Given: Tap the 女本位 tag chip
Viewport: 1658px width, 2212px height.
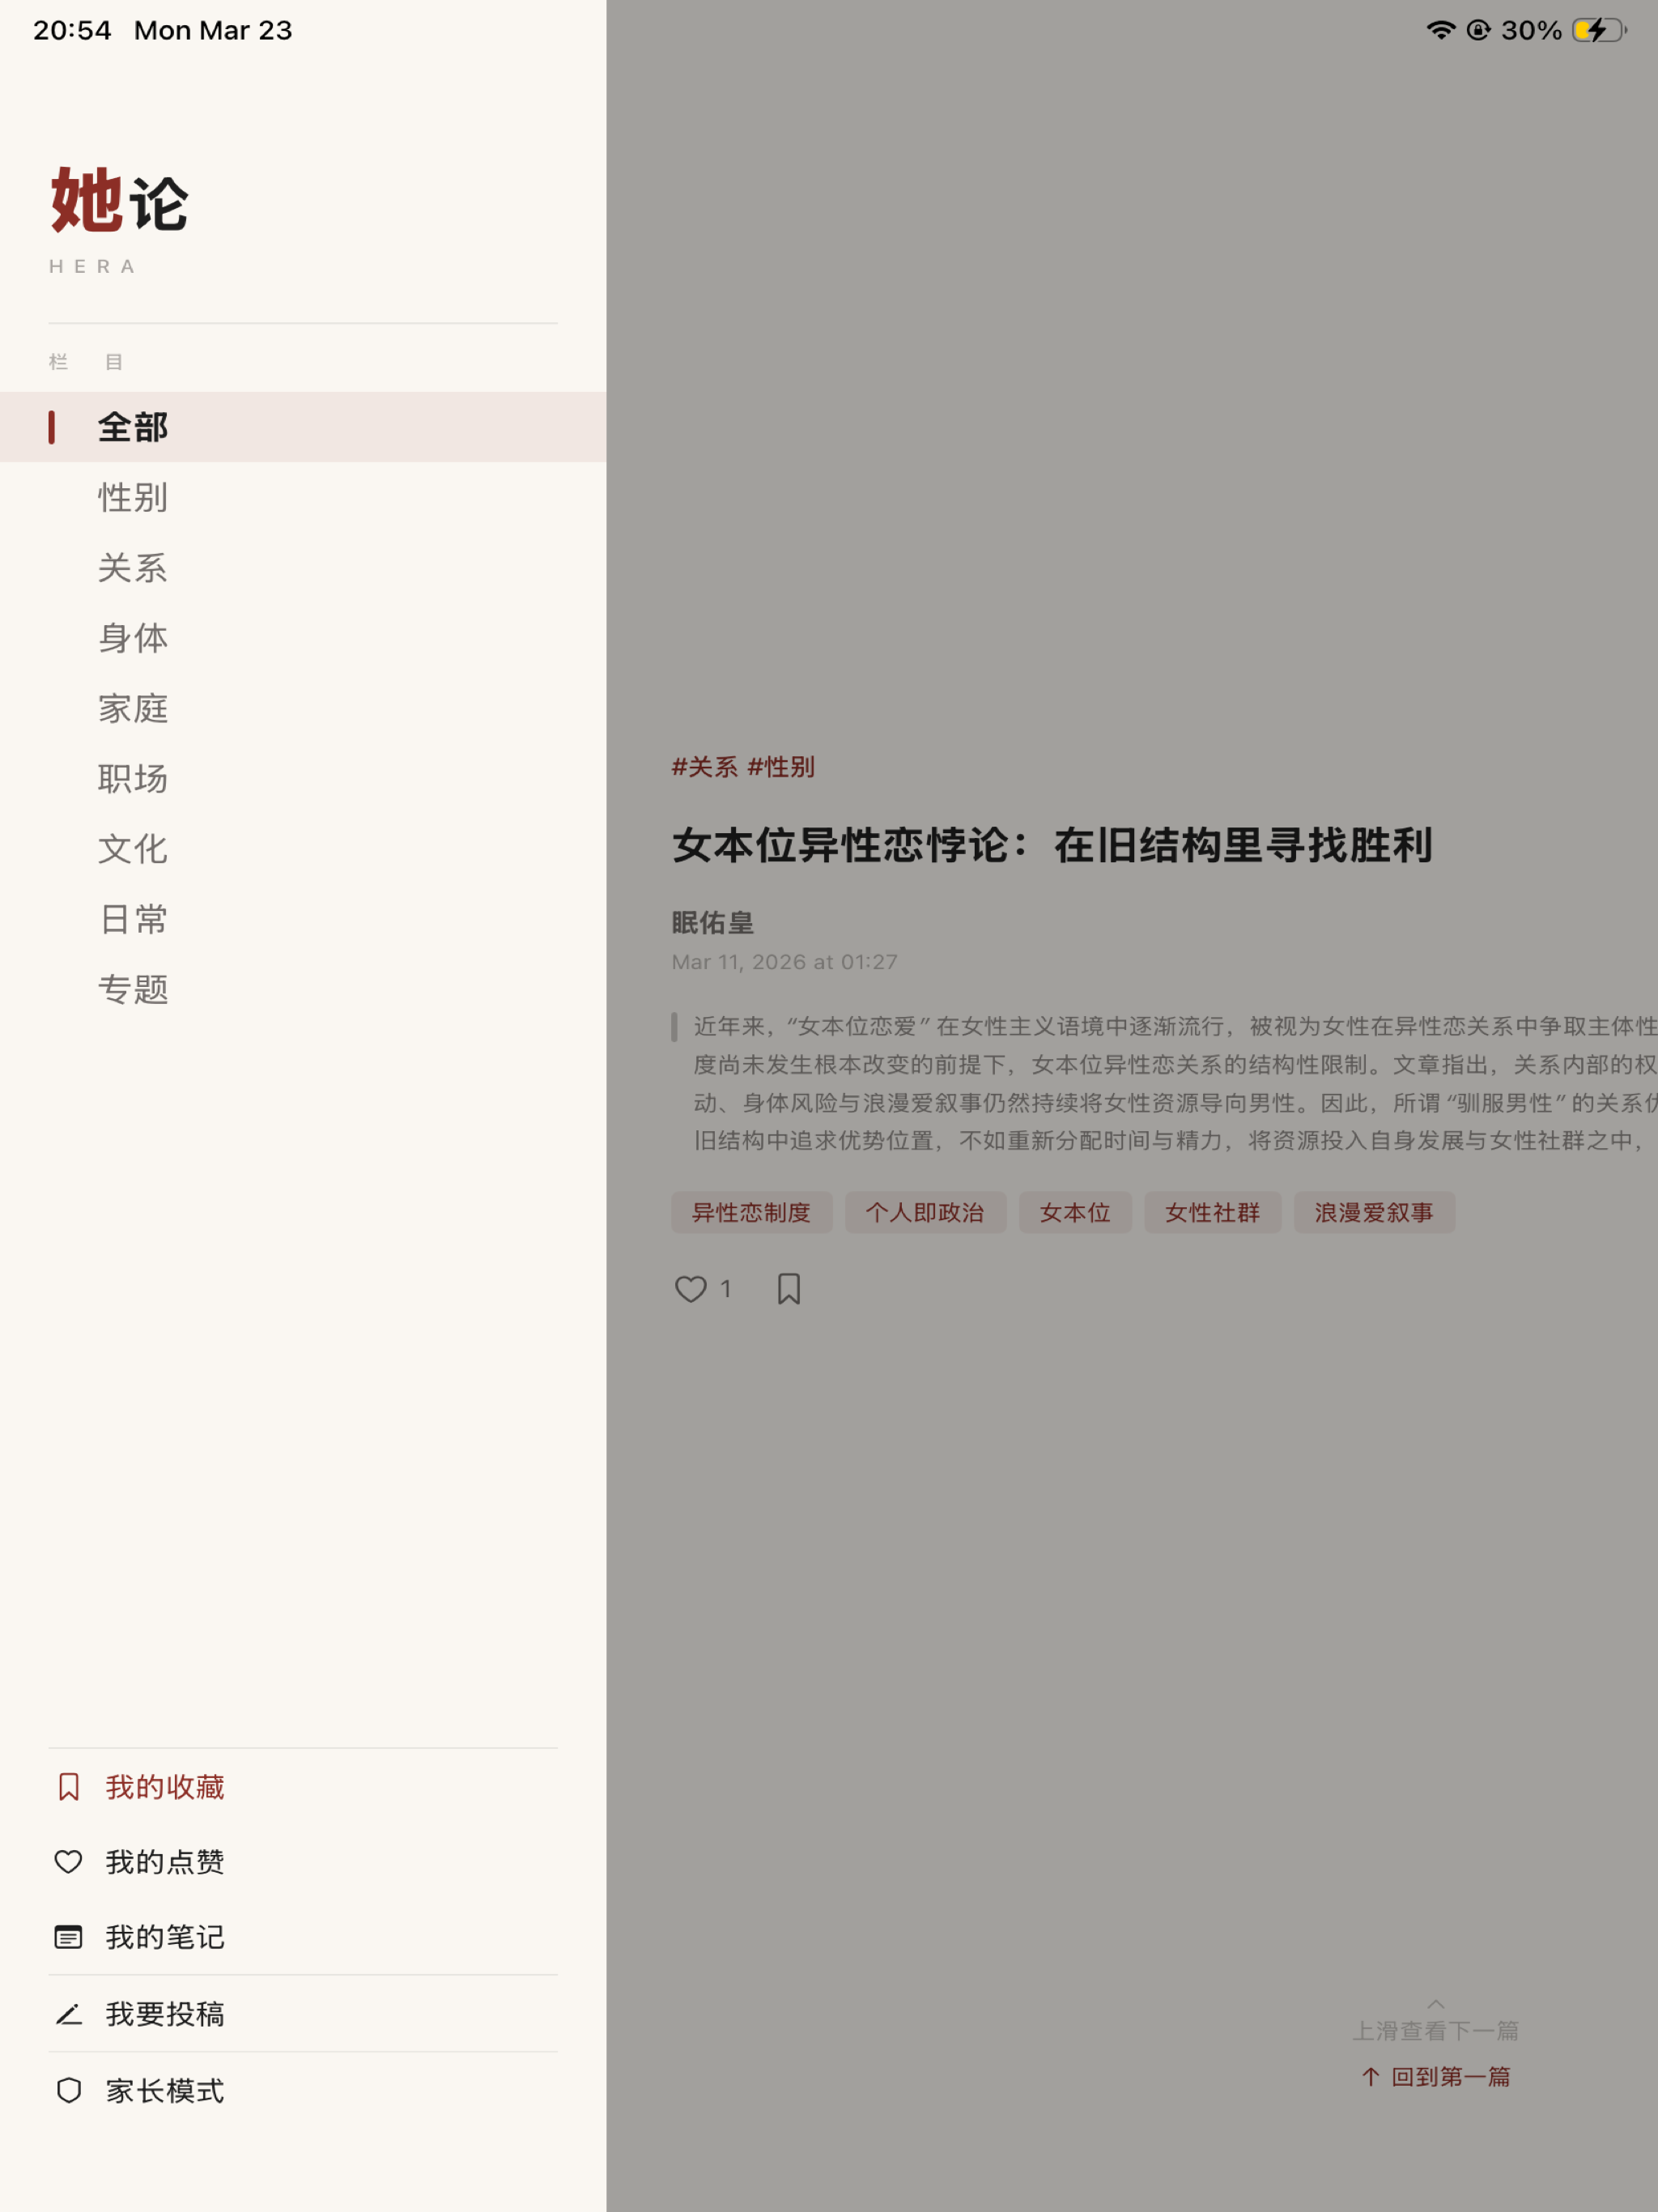Looking at the screenshot, I should tap(1075, 1212).
